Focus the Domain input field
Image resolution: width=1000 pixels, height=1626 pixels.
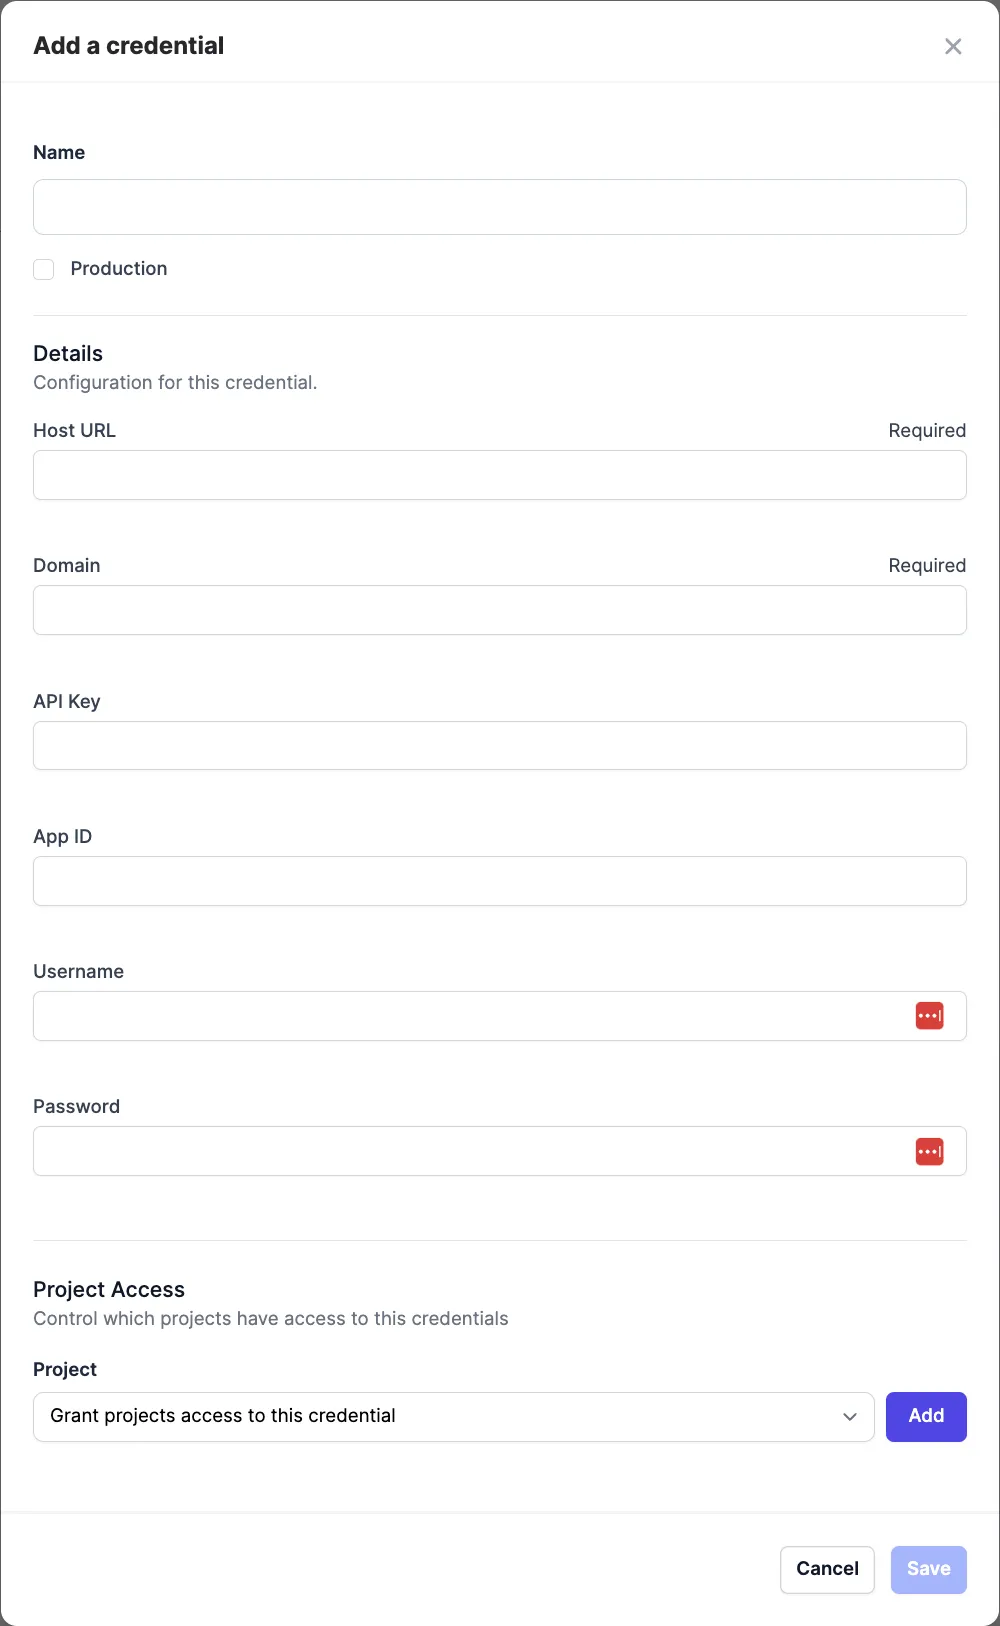point(500,610)
